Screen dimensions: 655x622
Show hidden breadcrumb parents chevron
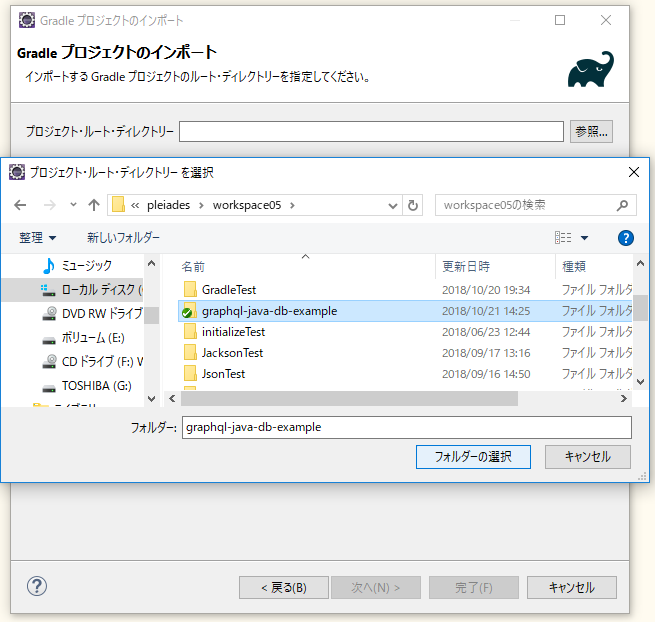135,205
